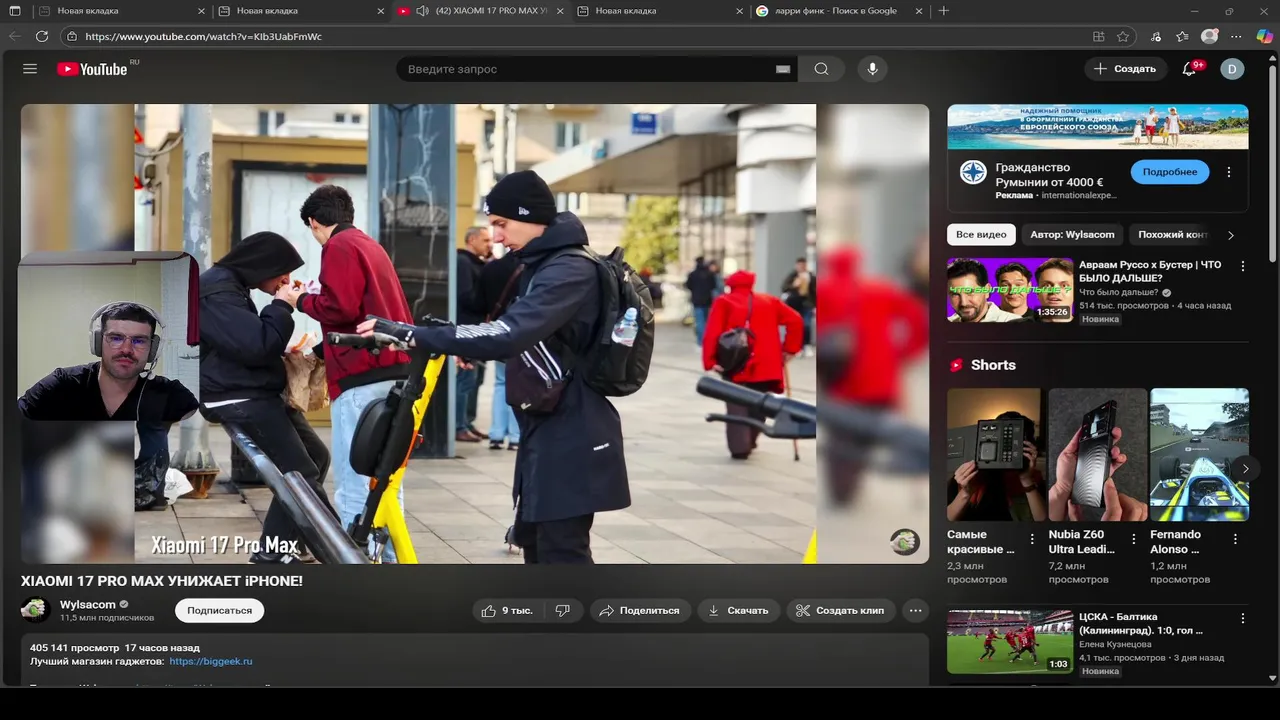Click the 'Создать' create button
The image size is (1280, 720).
point(1125,69)
